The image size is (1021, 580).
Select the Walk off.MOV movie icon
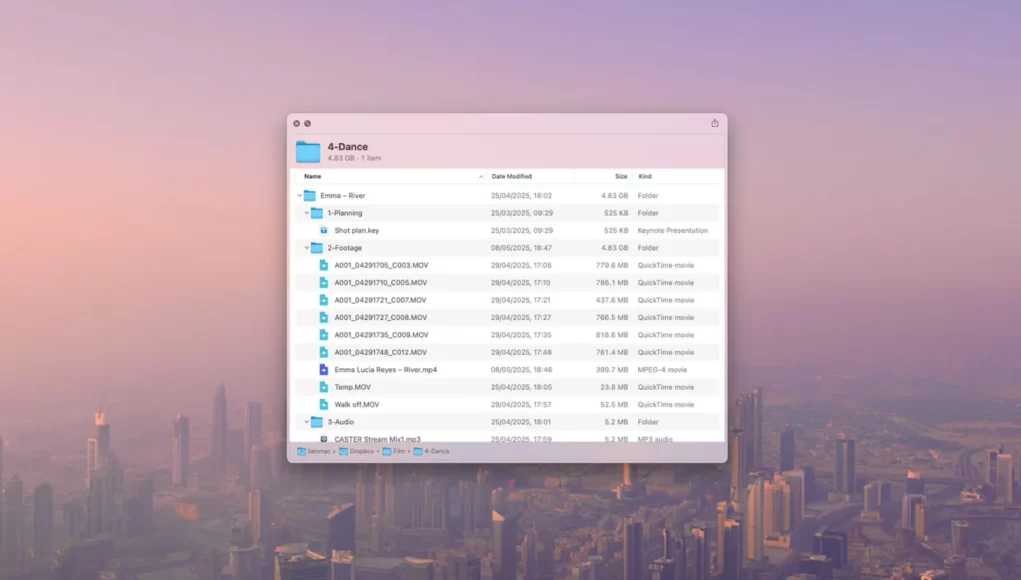pos(324,405)
